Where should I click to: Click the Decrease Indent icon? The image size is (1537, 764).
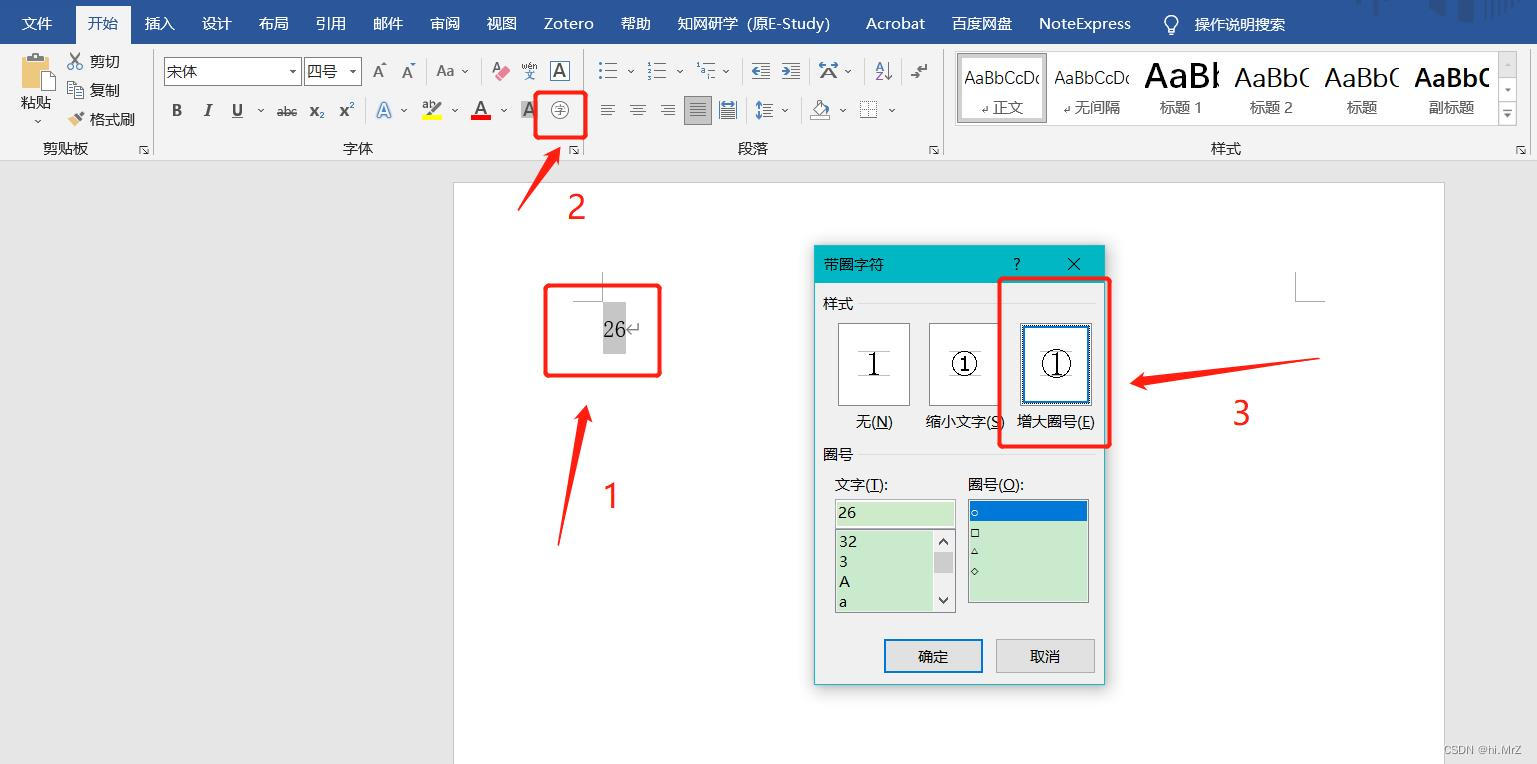761,71
